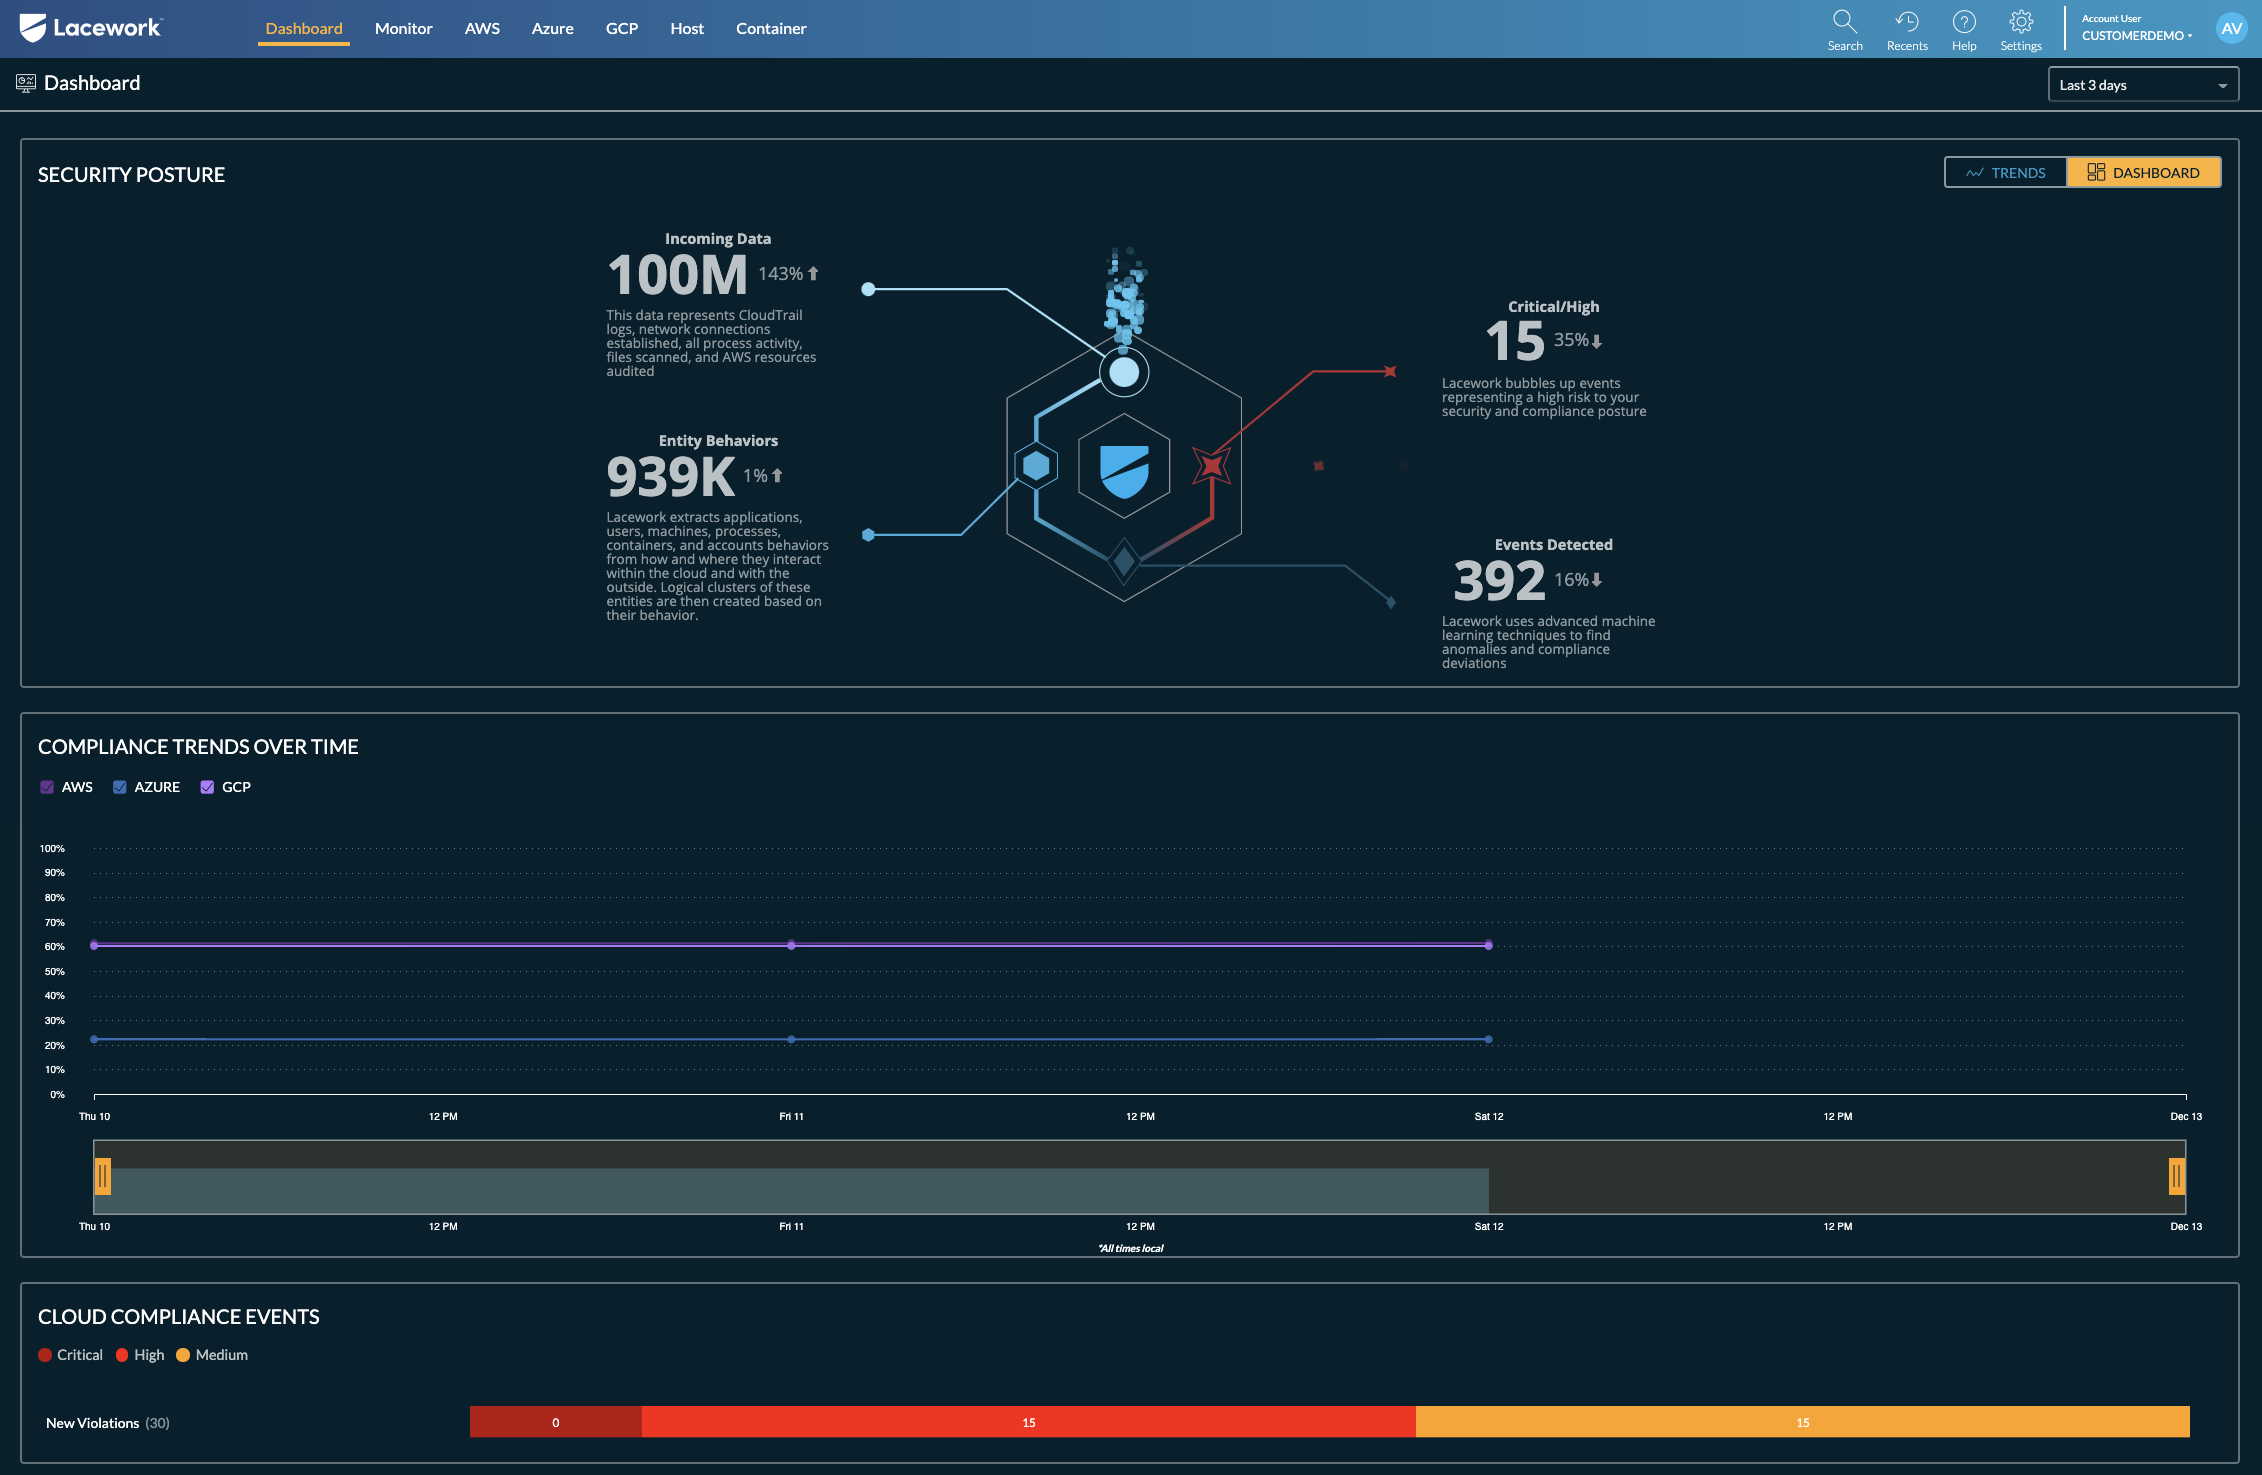Screen dimensions: 2262x1475
Task: Click the Trends line chart icon
Action: point(1974,173)
